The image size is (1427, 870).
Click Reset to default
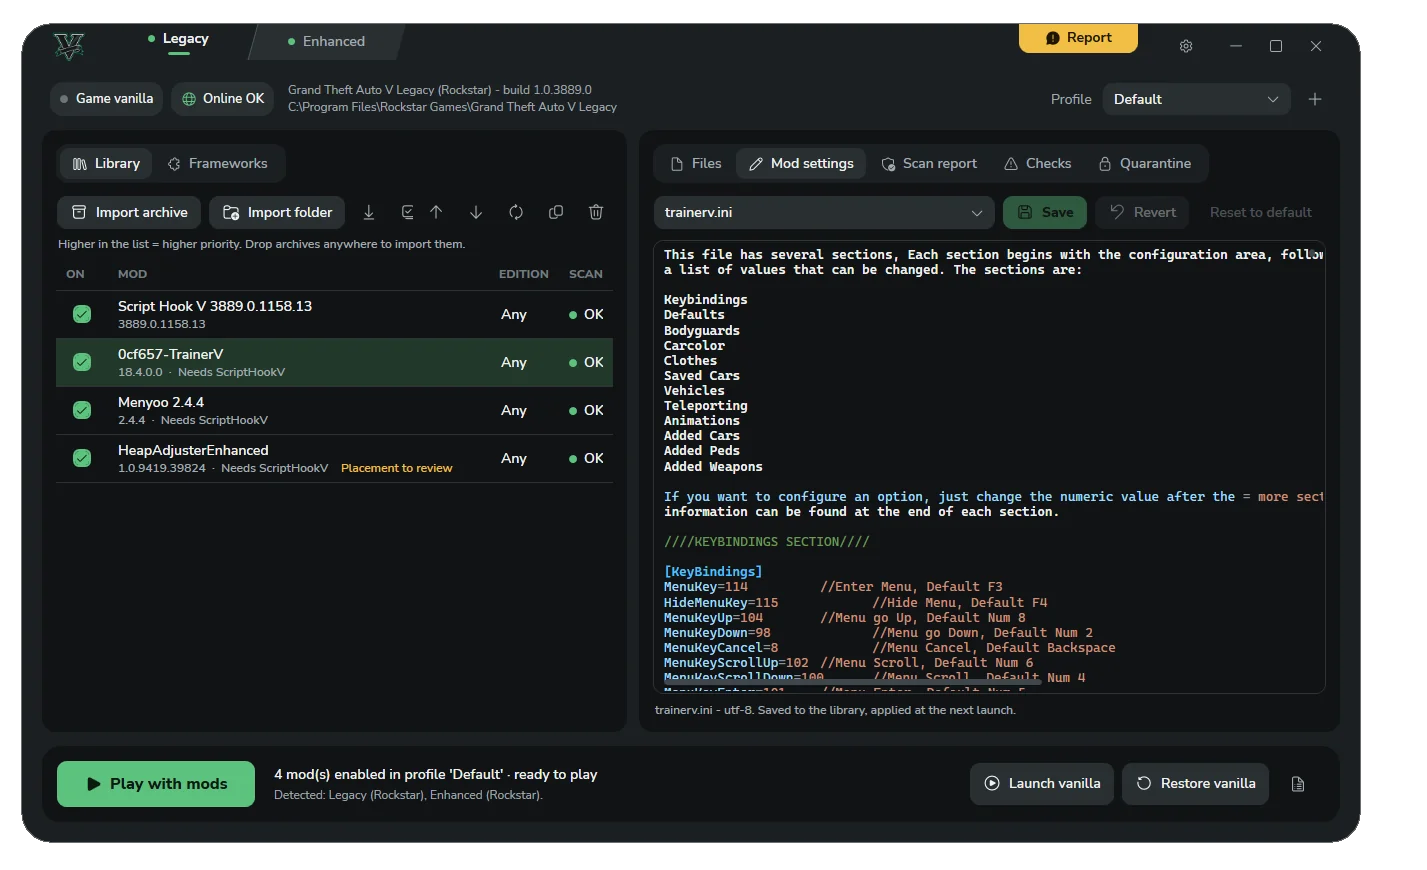tap(1261, 212)
